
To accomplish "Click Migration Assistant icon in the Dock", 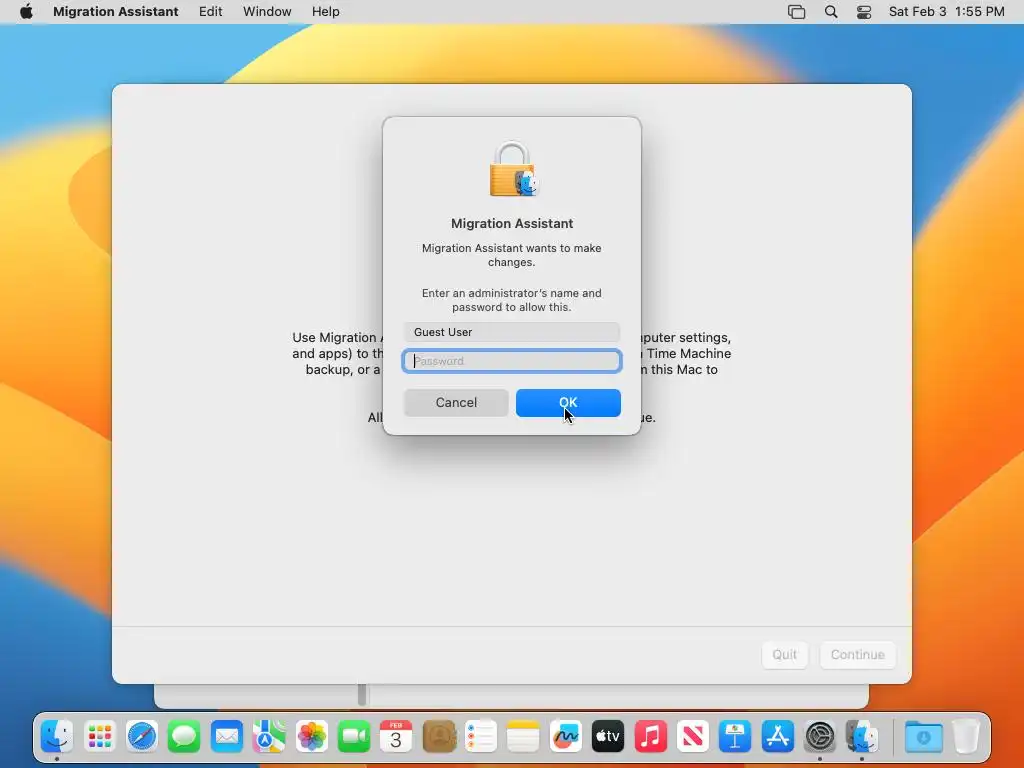I will pos(862,737).
